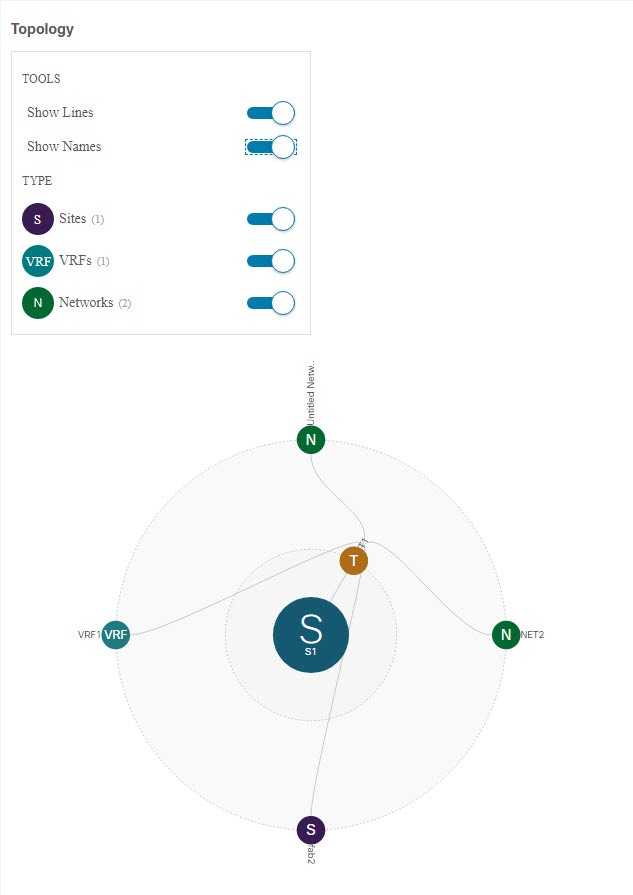This screenshot has width=633, height=895.
Task: Click the Topology heading
Action: (x=42, y=29)
